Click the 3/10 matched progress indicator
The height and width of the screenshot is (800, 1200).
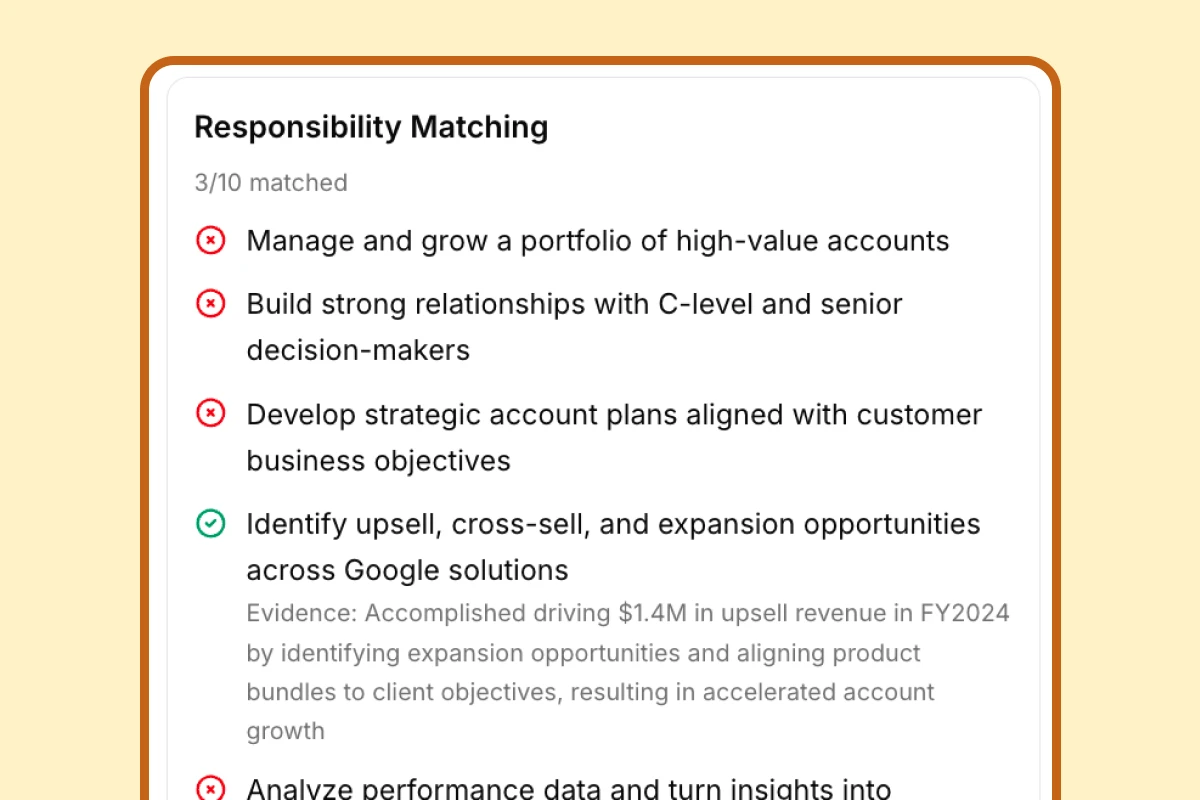click(271, 183)
